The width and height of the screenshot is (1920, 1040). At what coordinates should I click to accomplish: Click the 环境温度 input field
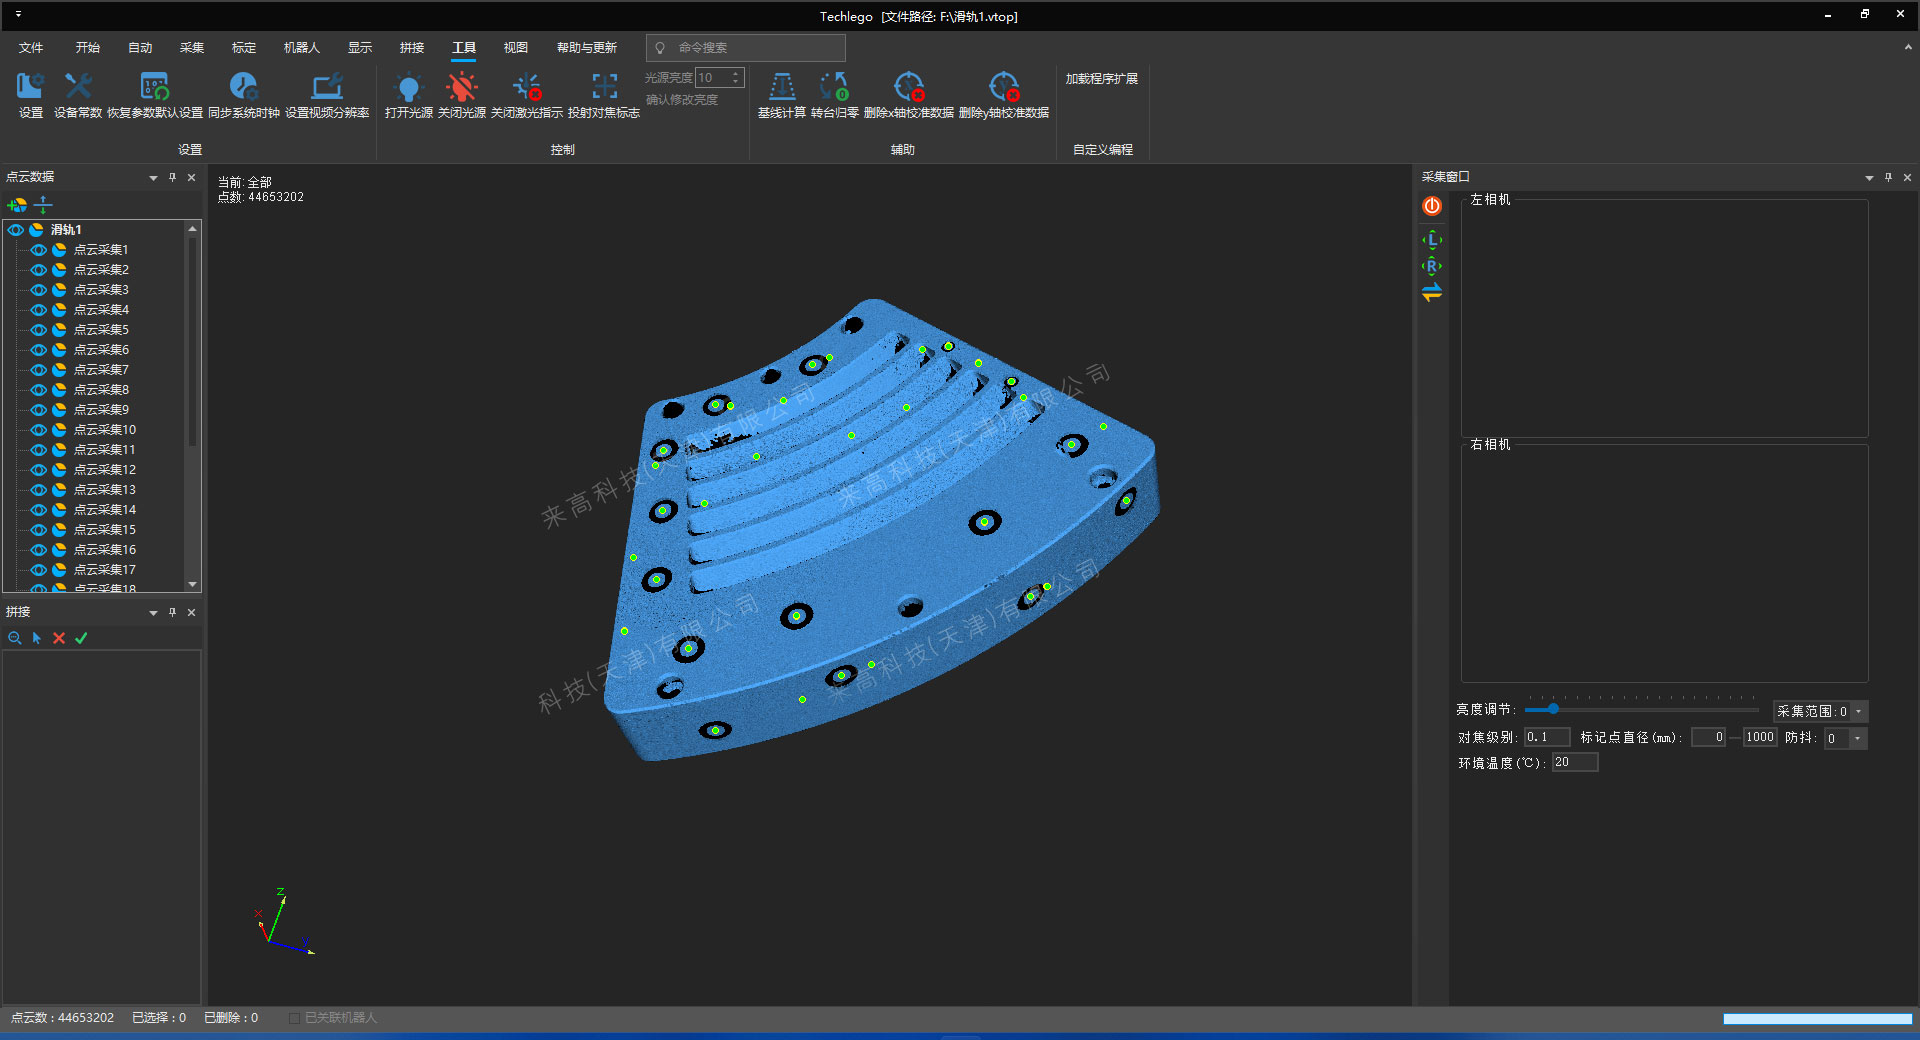pyautogui.click(x=1574, y=763)
